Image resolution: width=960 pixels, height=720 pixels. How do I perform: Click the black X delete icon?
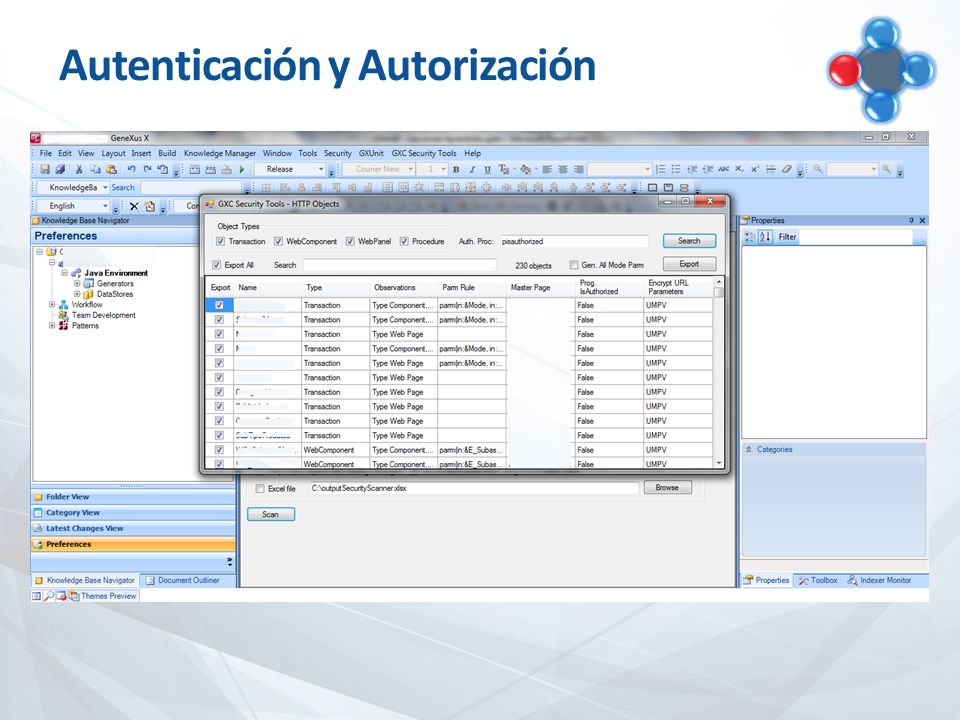tap(134, 206)
